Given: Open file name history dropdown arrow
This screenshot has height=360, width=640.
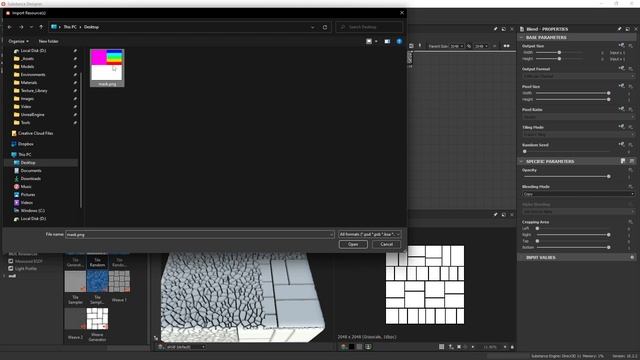Looking at the screenshot, I should coord(331,234).
